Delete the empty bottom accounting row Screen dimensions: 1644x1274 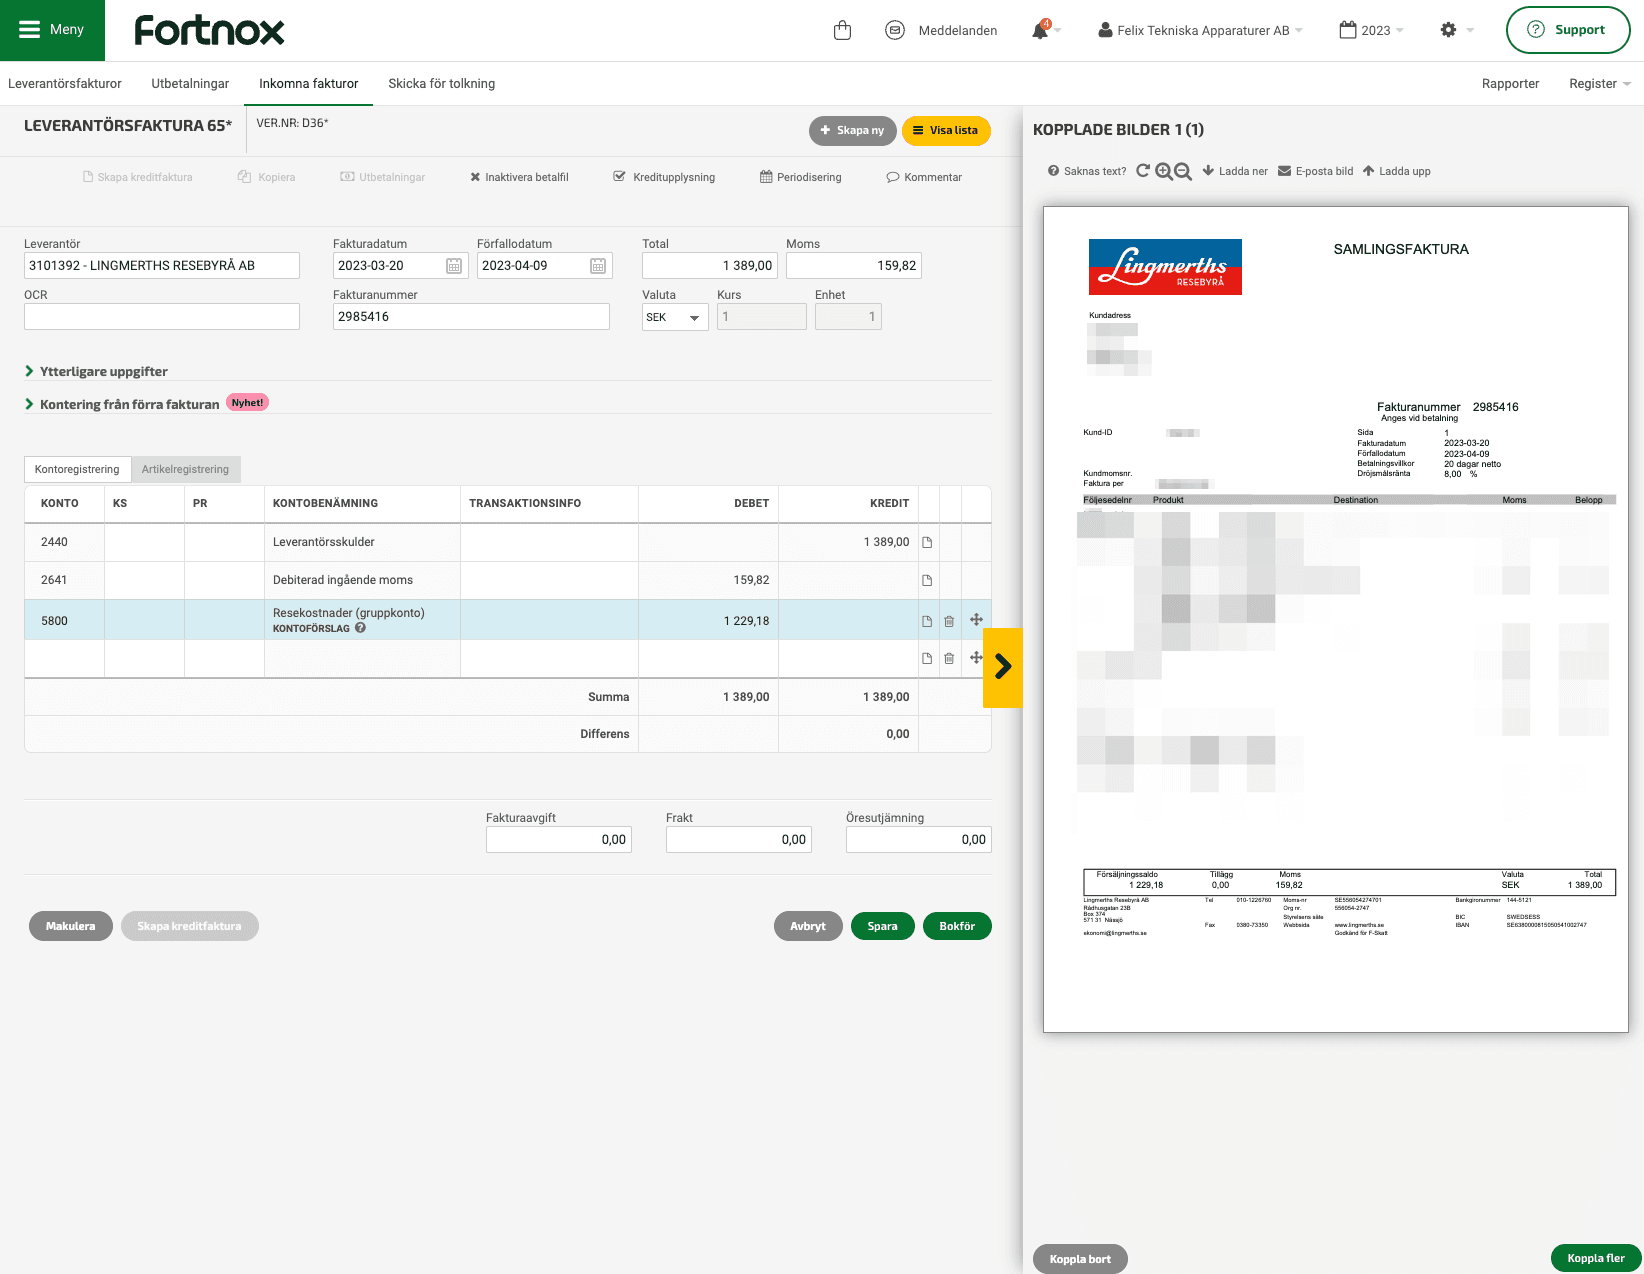[x=949, y=658]
